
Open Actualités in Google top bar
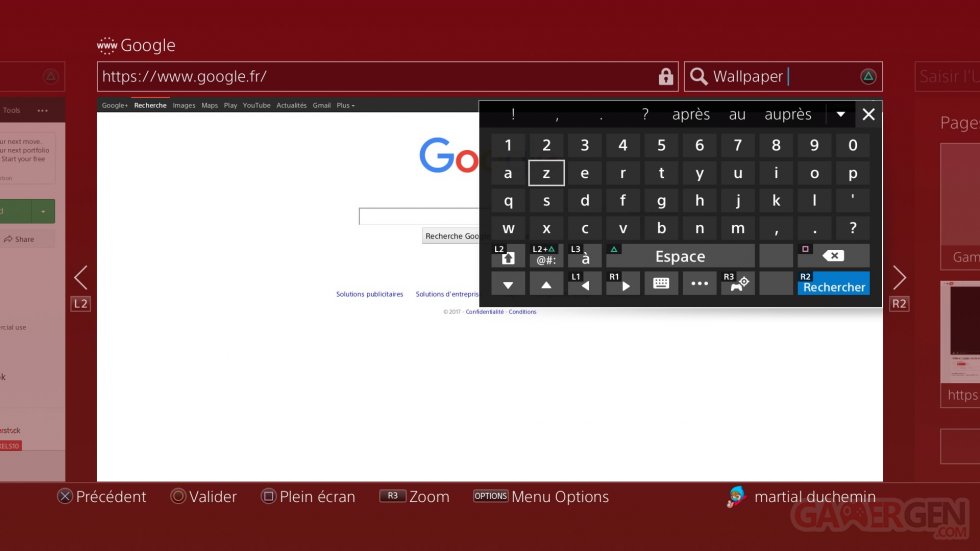[x=291, y=106]
